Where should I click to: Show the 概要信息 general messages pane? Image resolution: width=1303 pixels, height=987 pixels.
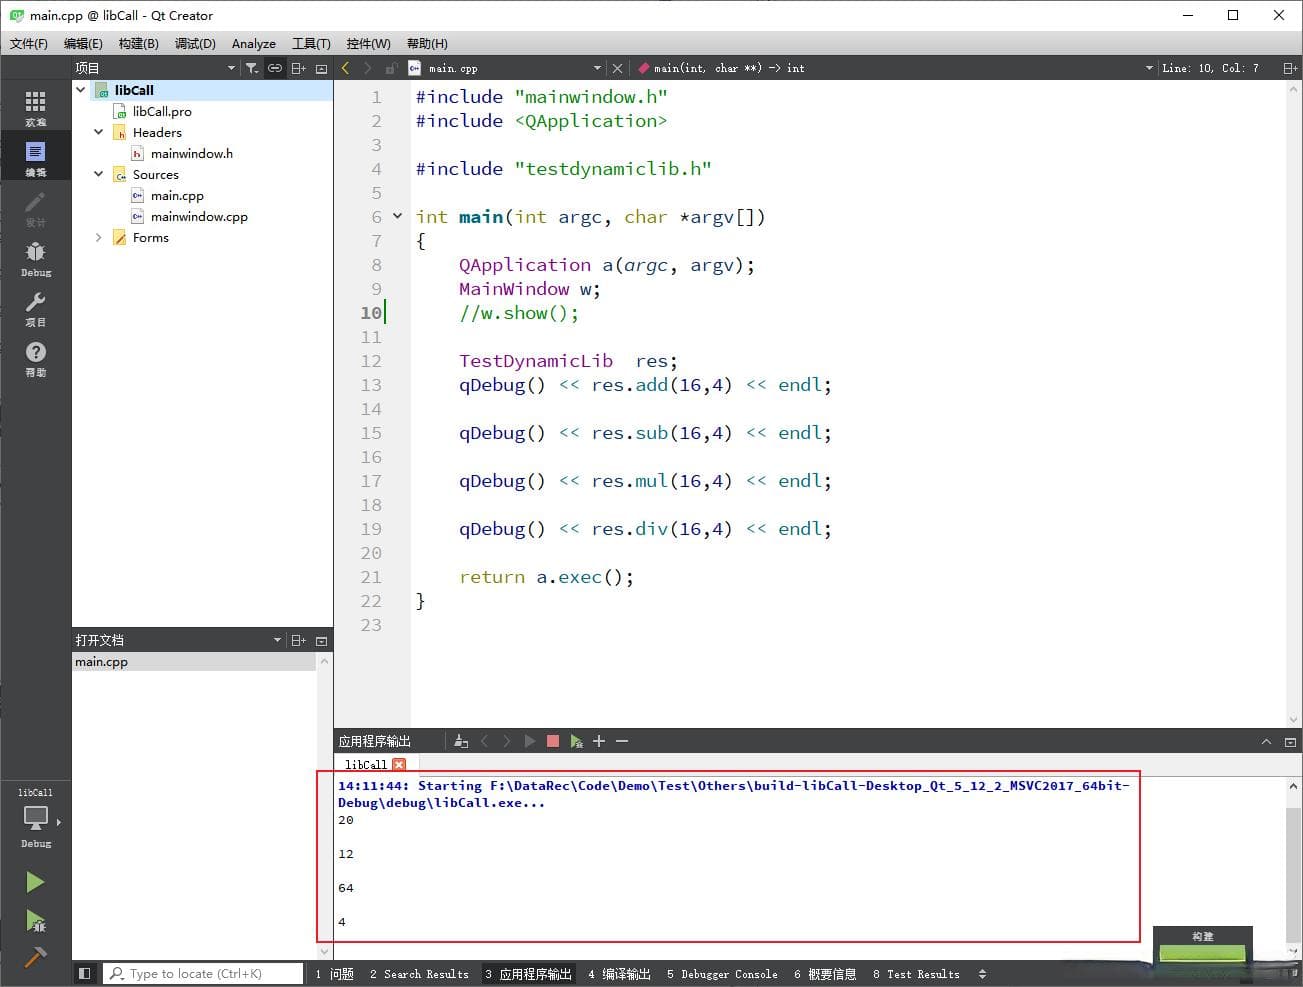pos(825,974)
